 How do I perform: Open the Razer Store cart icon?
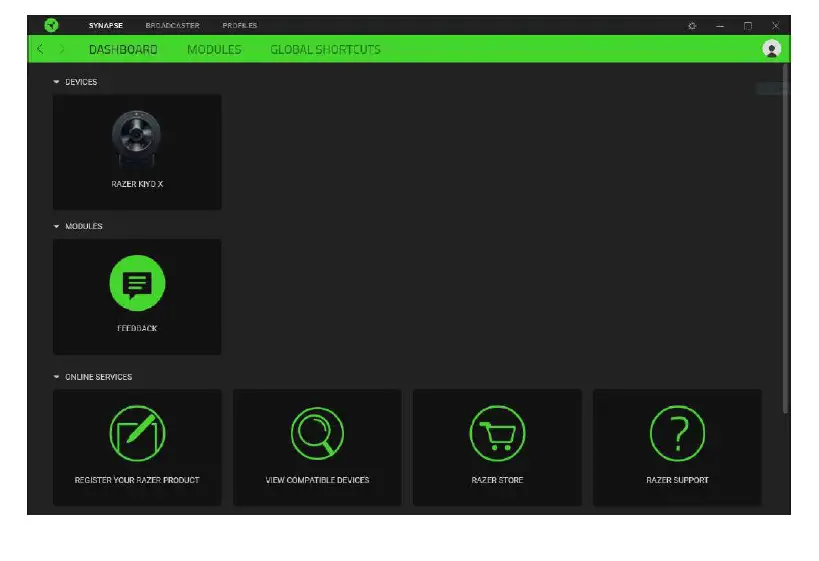[497, 434]
